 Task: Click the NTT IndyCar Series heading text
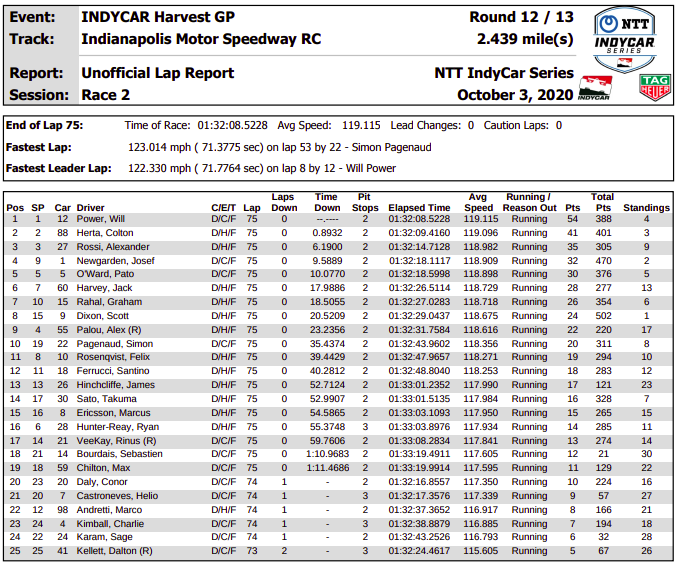click(504, 73)
